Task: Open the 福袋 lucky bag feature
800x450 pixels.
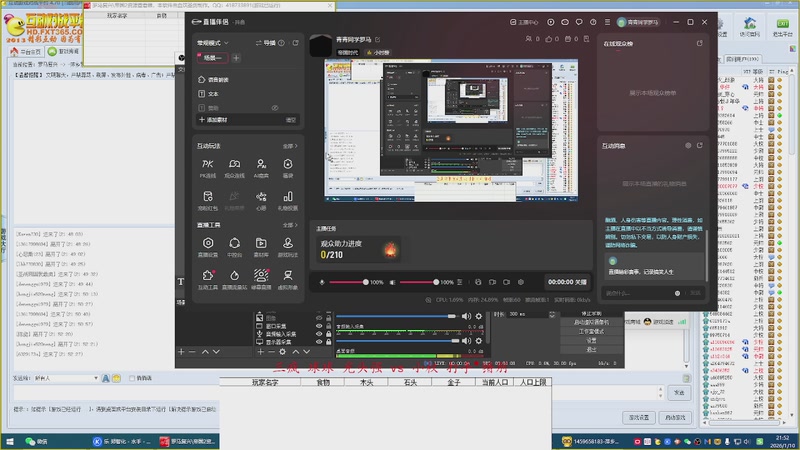Action: (x=288, y=168)
